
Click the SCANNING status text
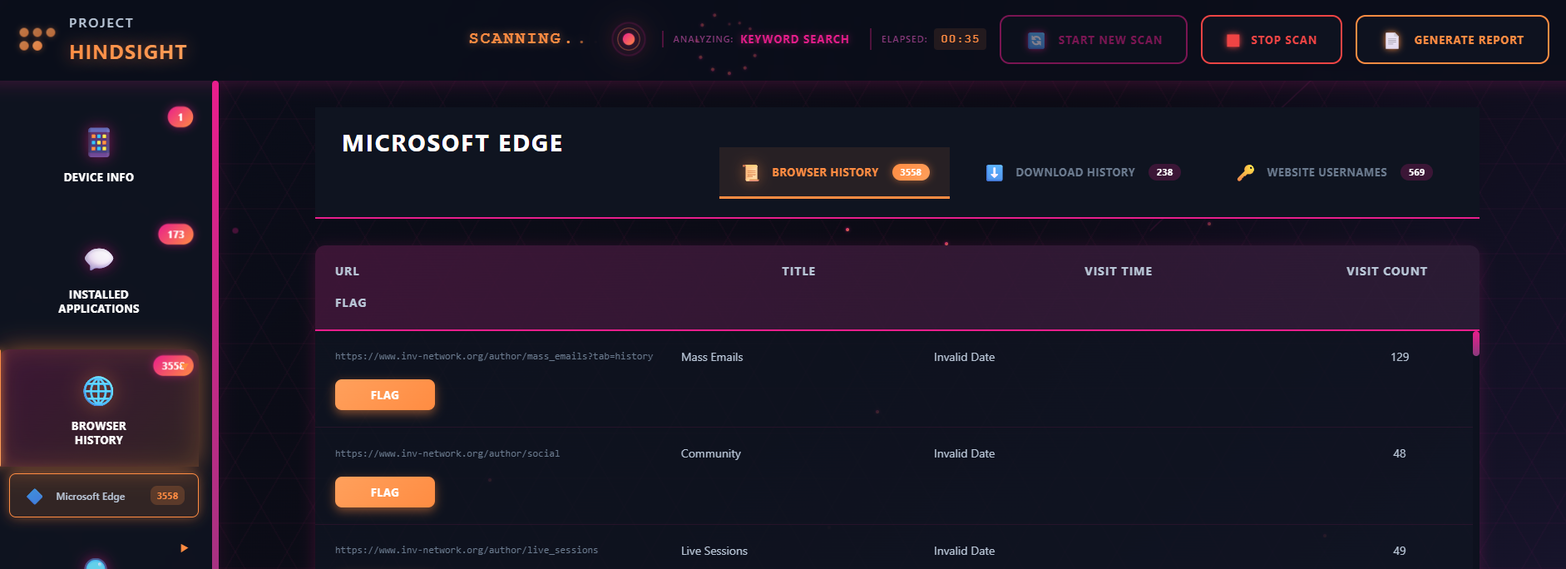click(x=526, y=39)
